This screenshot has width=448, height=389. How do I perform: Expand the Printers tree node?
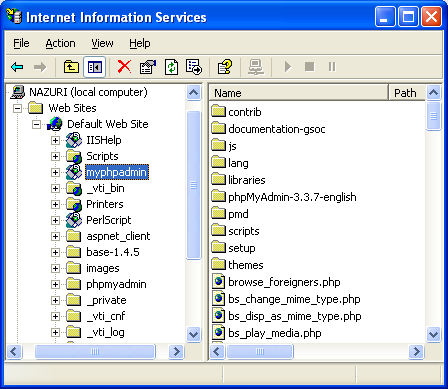point(55,204)
